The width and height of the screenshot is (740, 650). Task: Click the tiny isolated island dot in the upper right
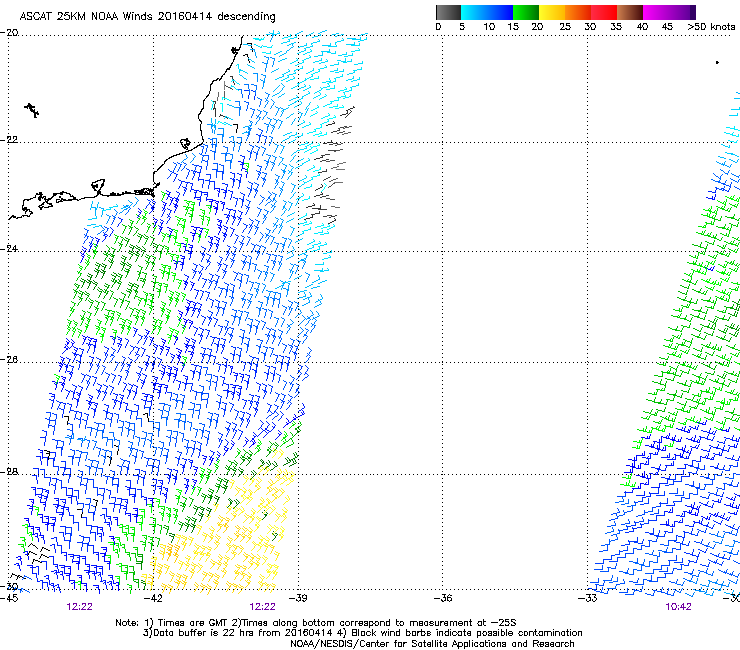point(717,62)
